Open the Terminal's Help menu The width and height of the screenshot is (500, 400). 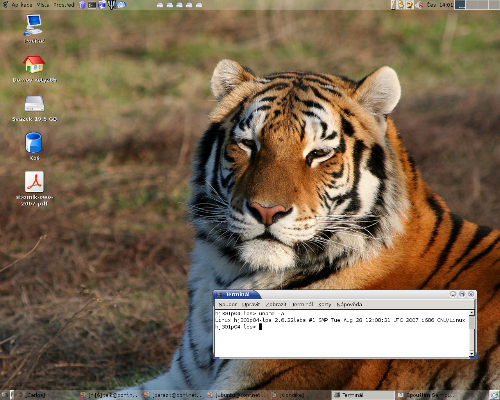pyautogui.click(x=349, y=304)
